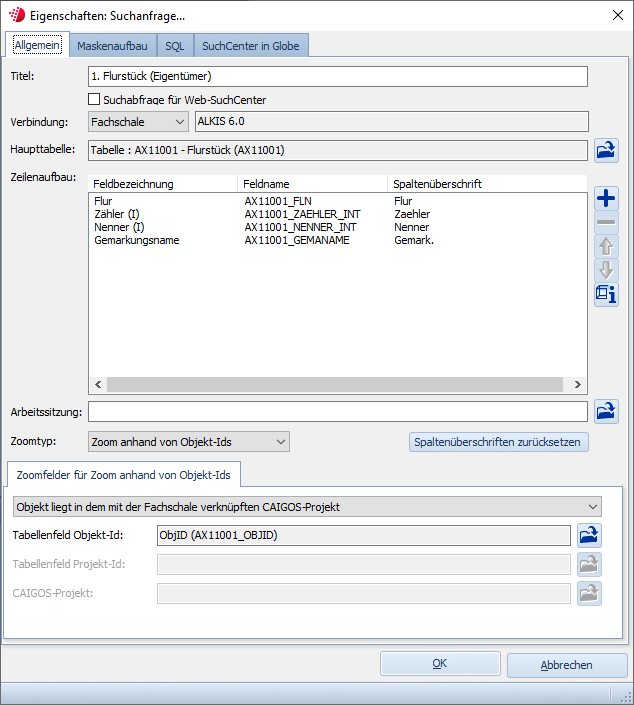634x705 pixels.
Task: Click folder icon beside Tabellenfeld Projekt-Id
Action: (x=589, y=564)
